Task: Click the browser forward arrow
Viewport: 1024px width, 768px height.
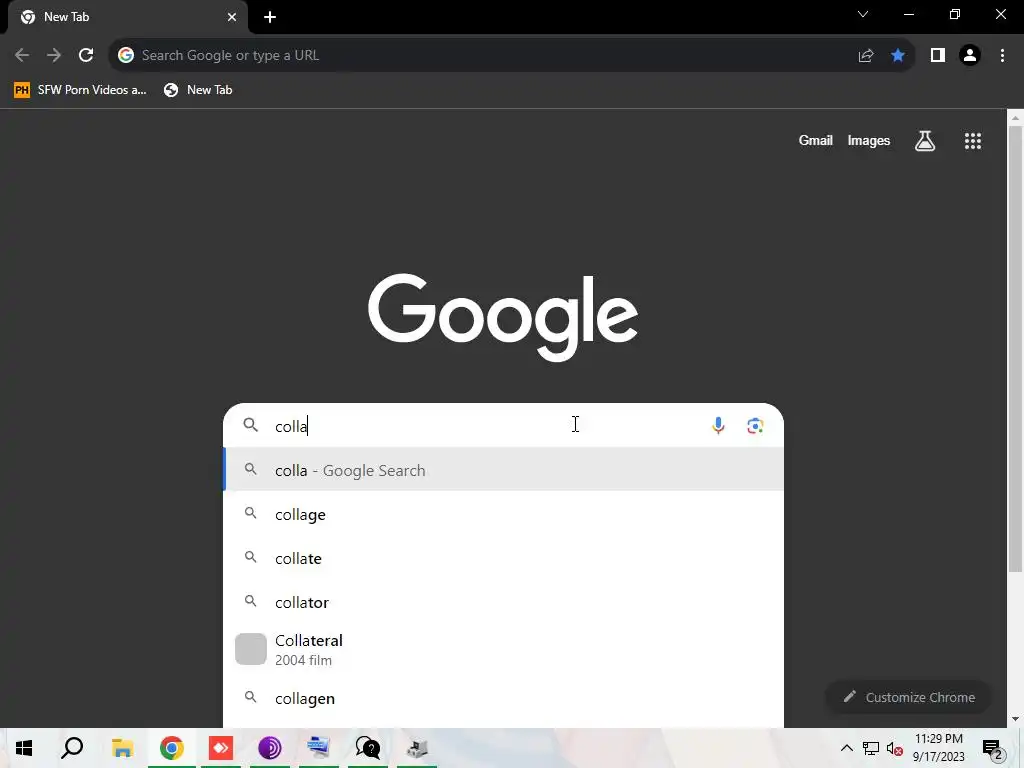Action: (54, 56)
